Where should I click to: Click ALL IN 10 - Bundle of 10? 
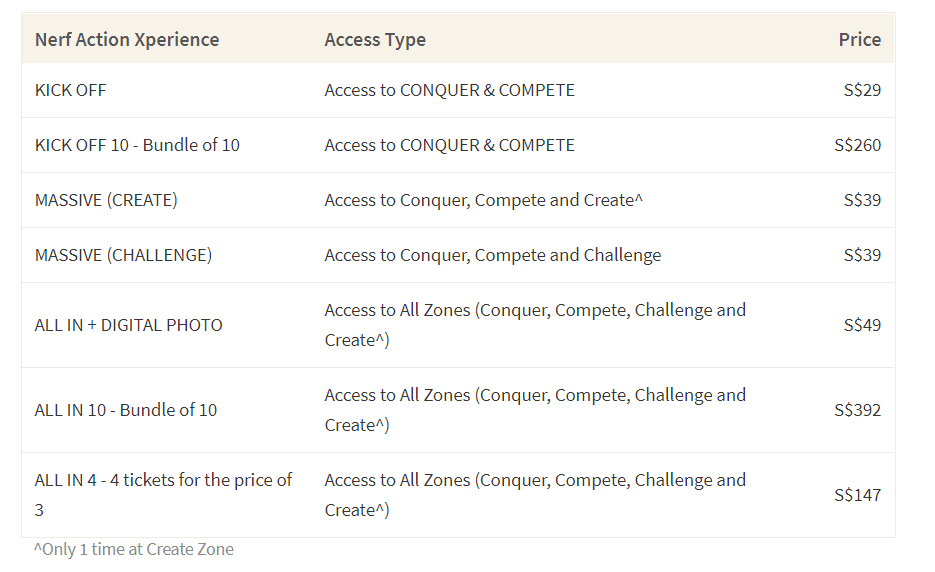tap(126, 410)
